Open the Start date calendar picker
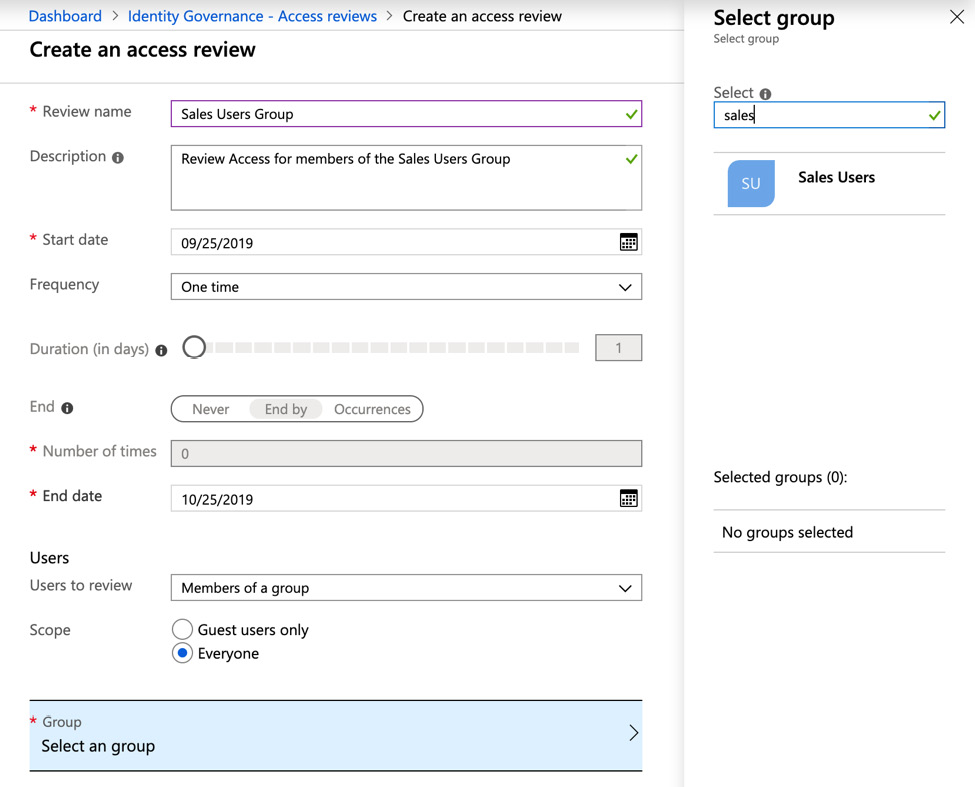 628,242
